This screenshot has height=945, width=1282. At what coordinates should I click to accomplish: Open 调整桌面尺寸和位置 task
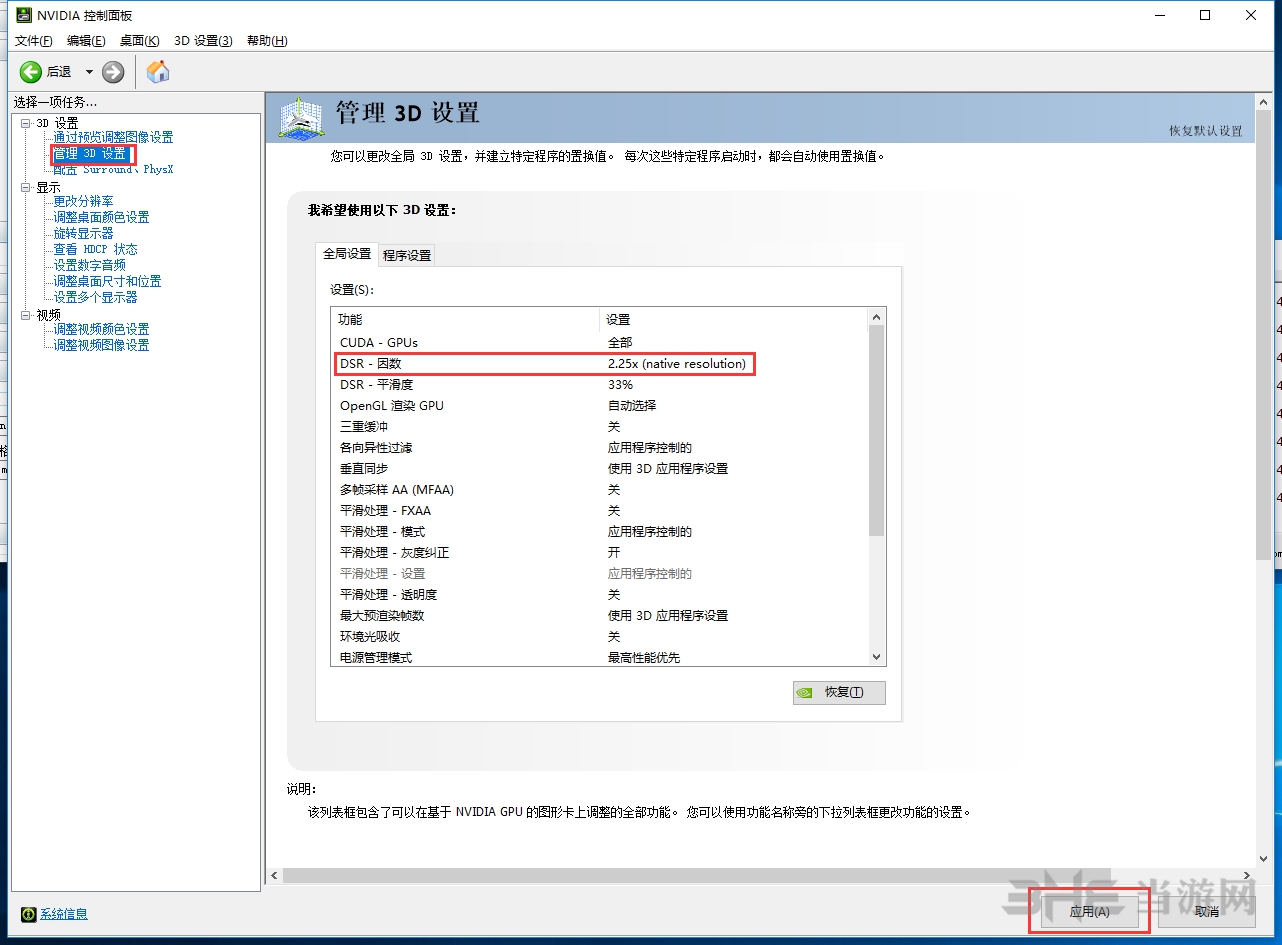pyautogui.click(x=107, y=281)
